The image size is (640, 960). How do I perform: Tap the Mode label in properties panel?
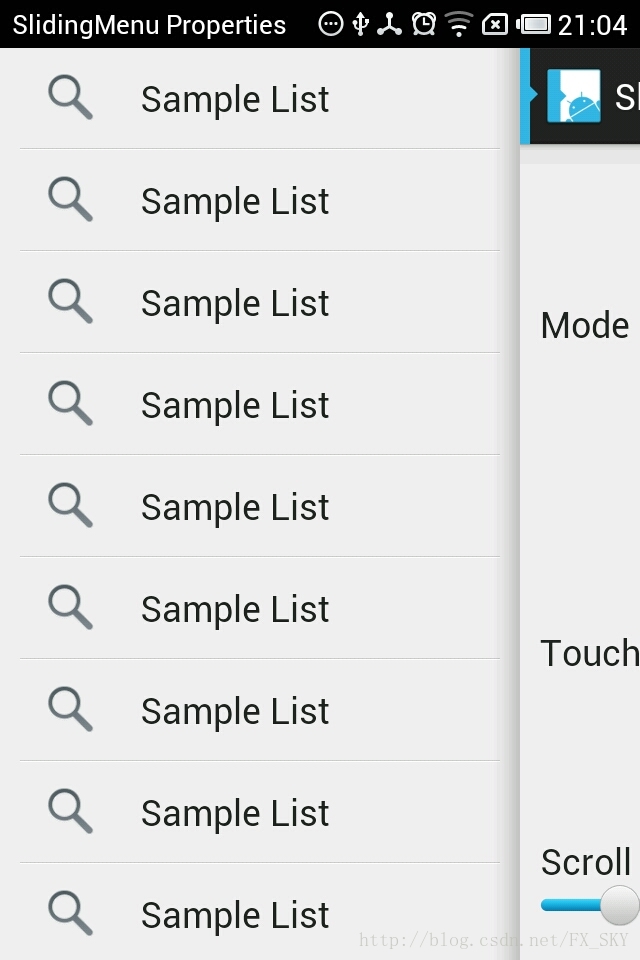click(585, 326)
